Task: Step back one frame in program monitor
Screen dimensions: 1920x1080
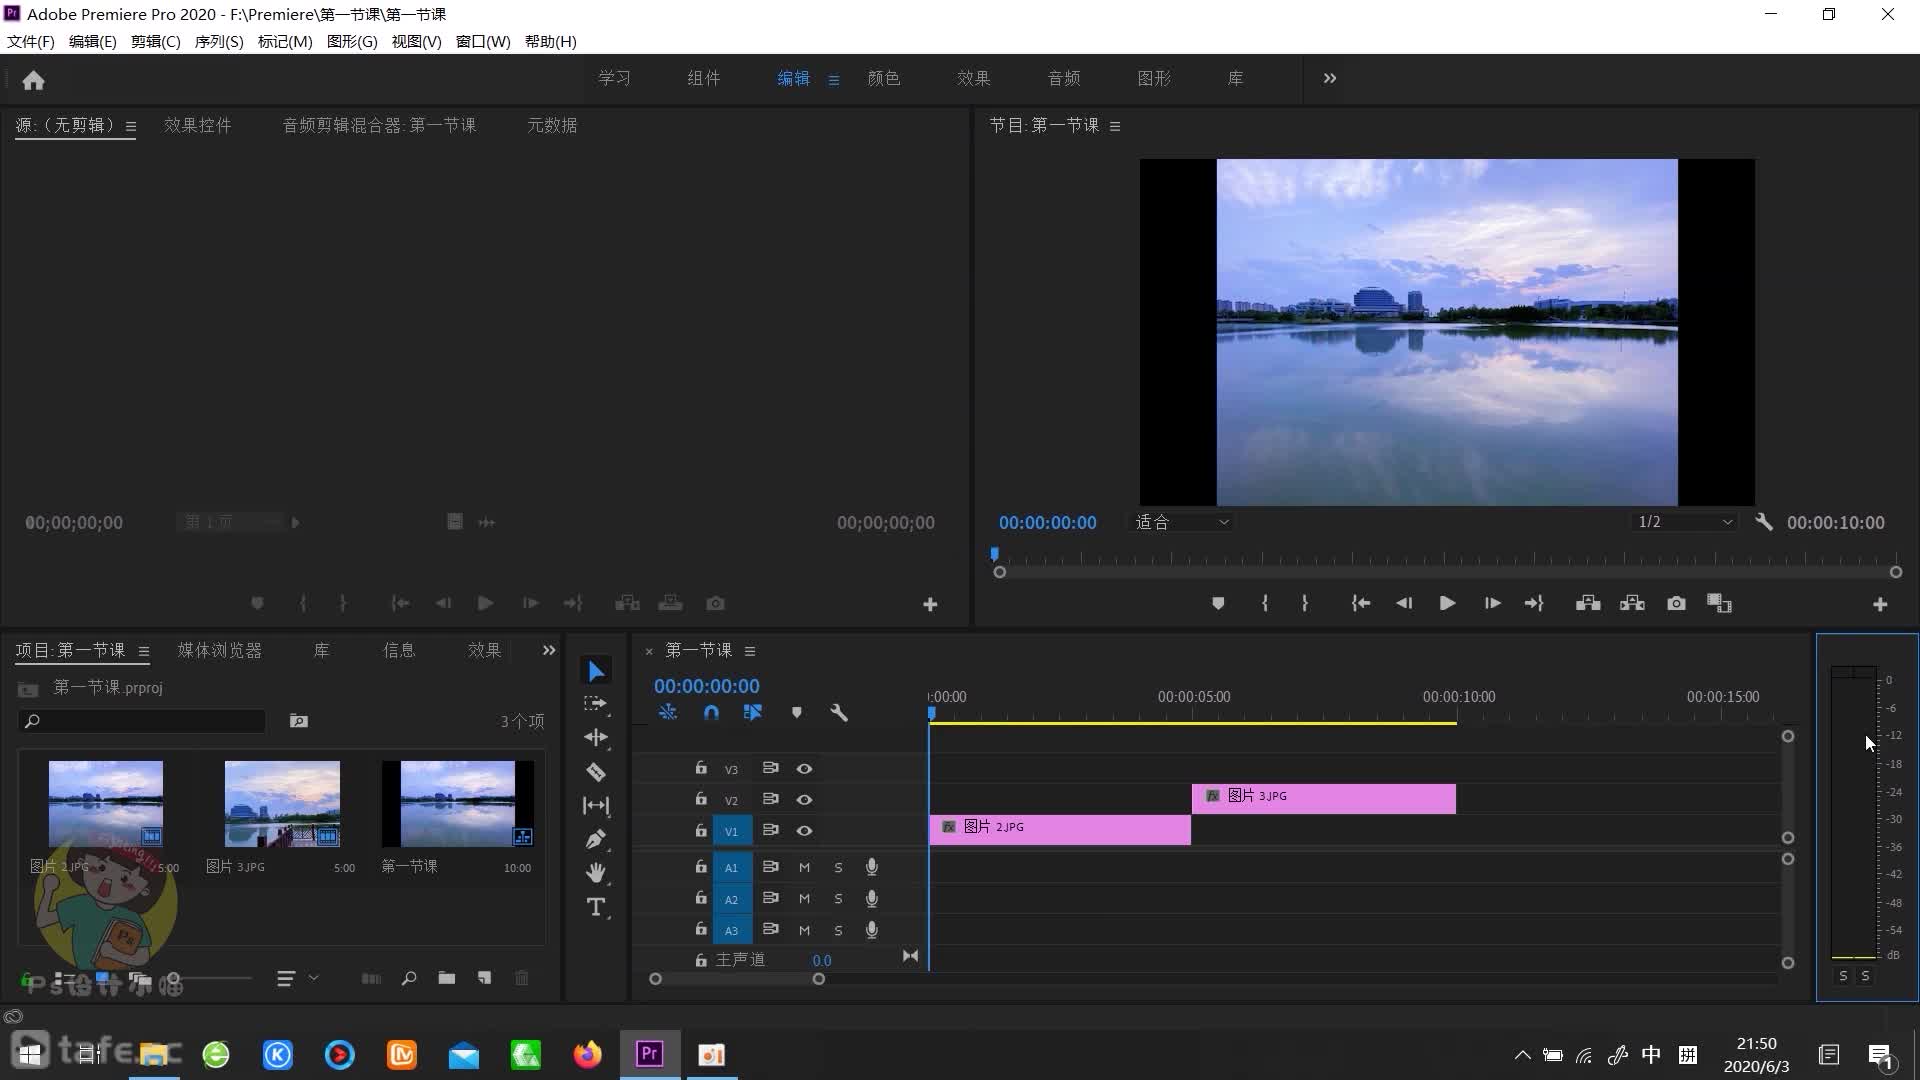Action: (1404, 604)
